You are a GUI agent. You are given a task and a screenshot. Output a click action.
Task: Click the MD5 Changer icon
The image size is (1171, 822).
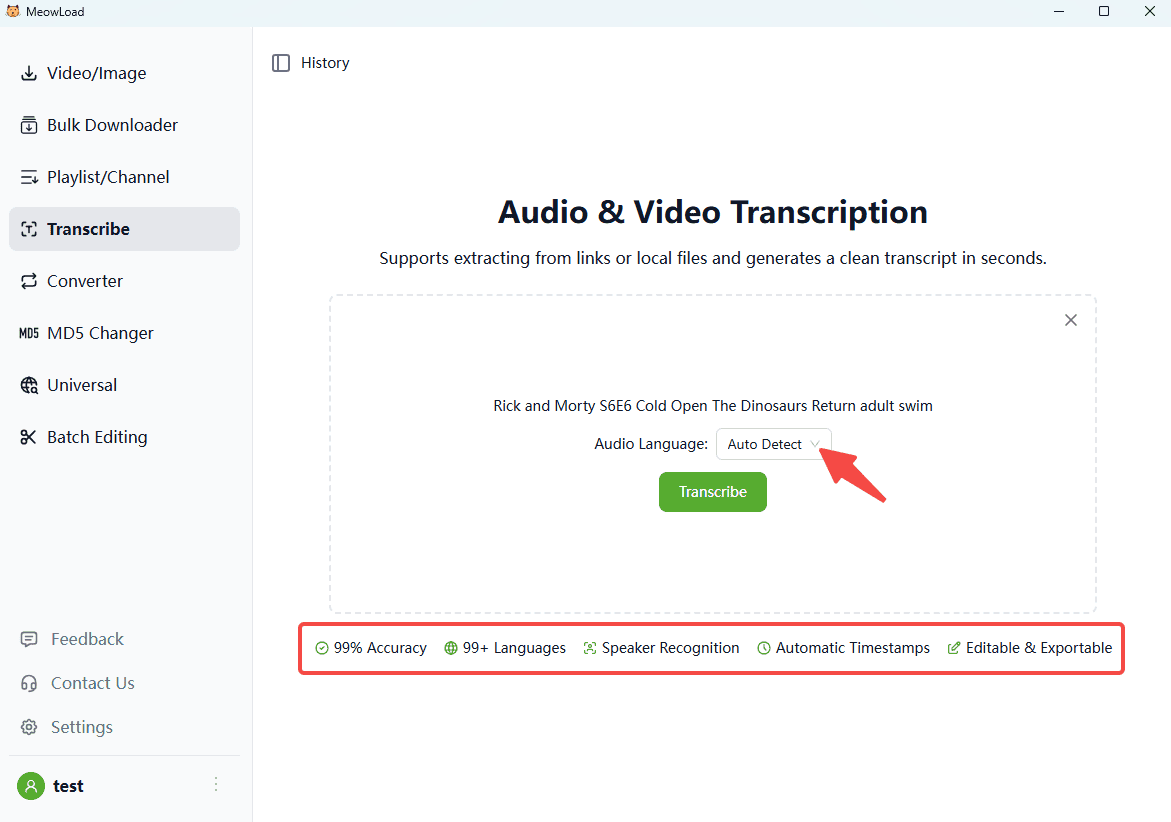point(29,333)
